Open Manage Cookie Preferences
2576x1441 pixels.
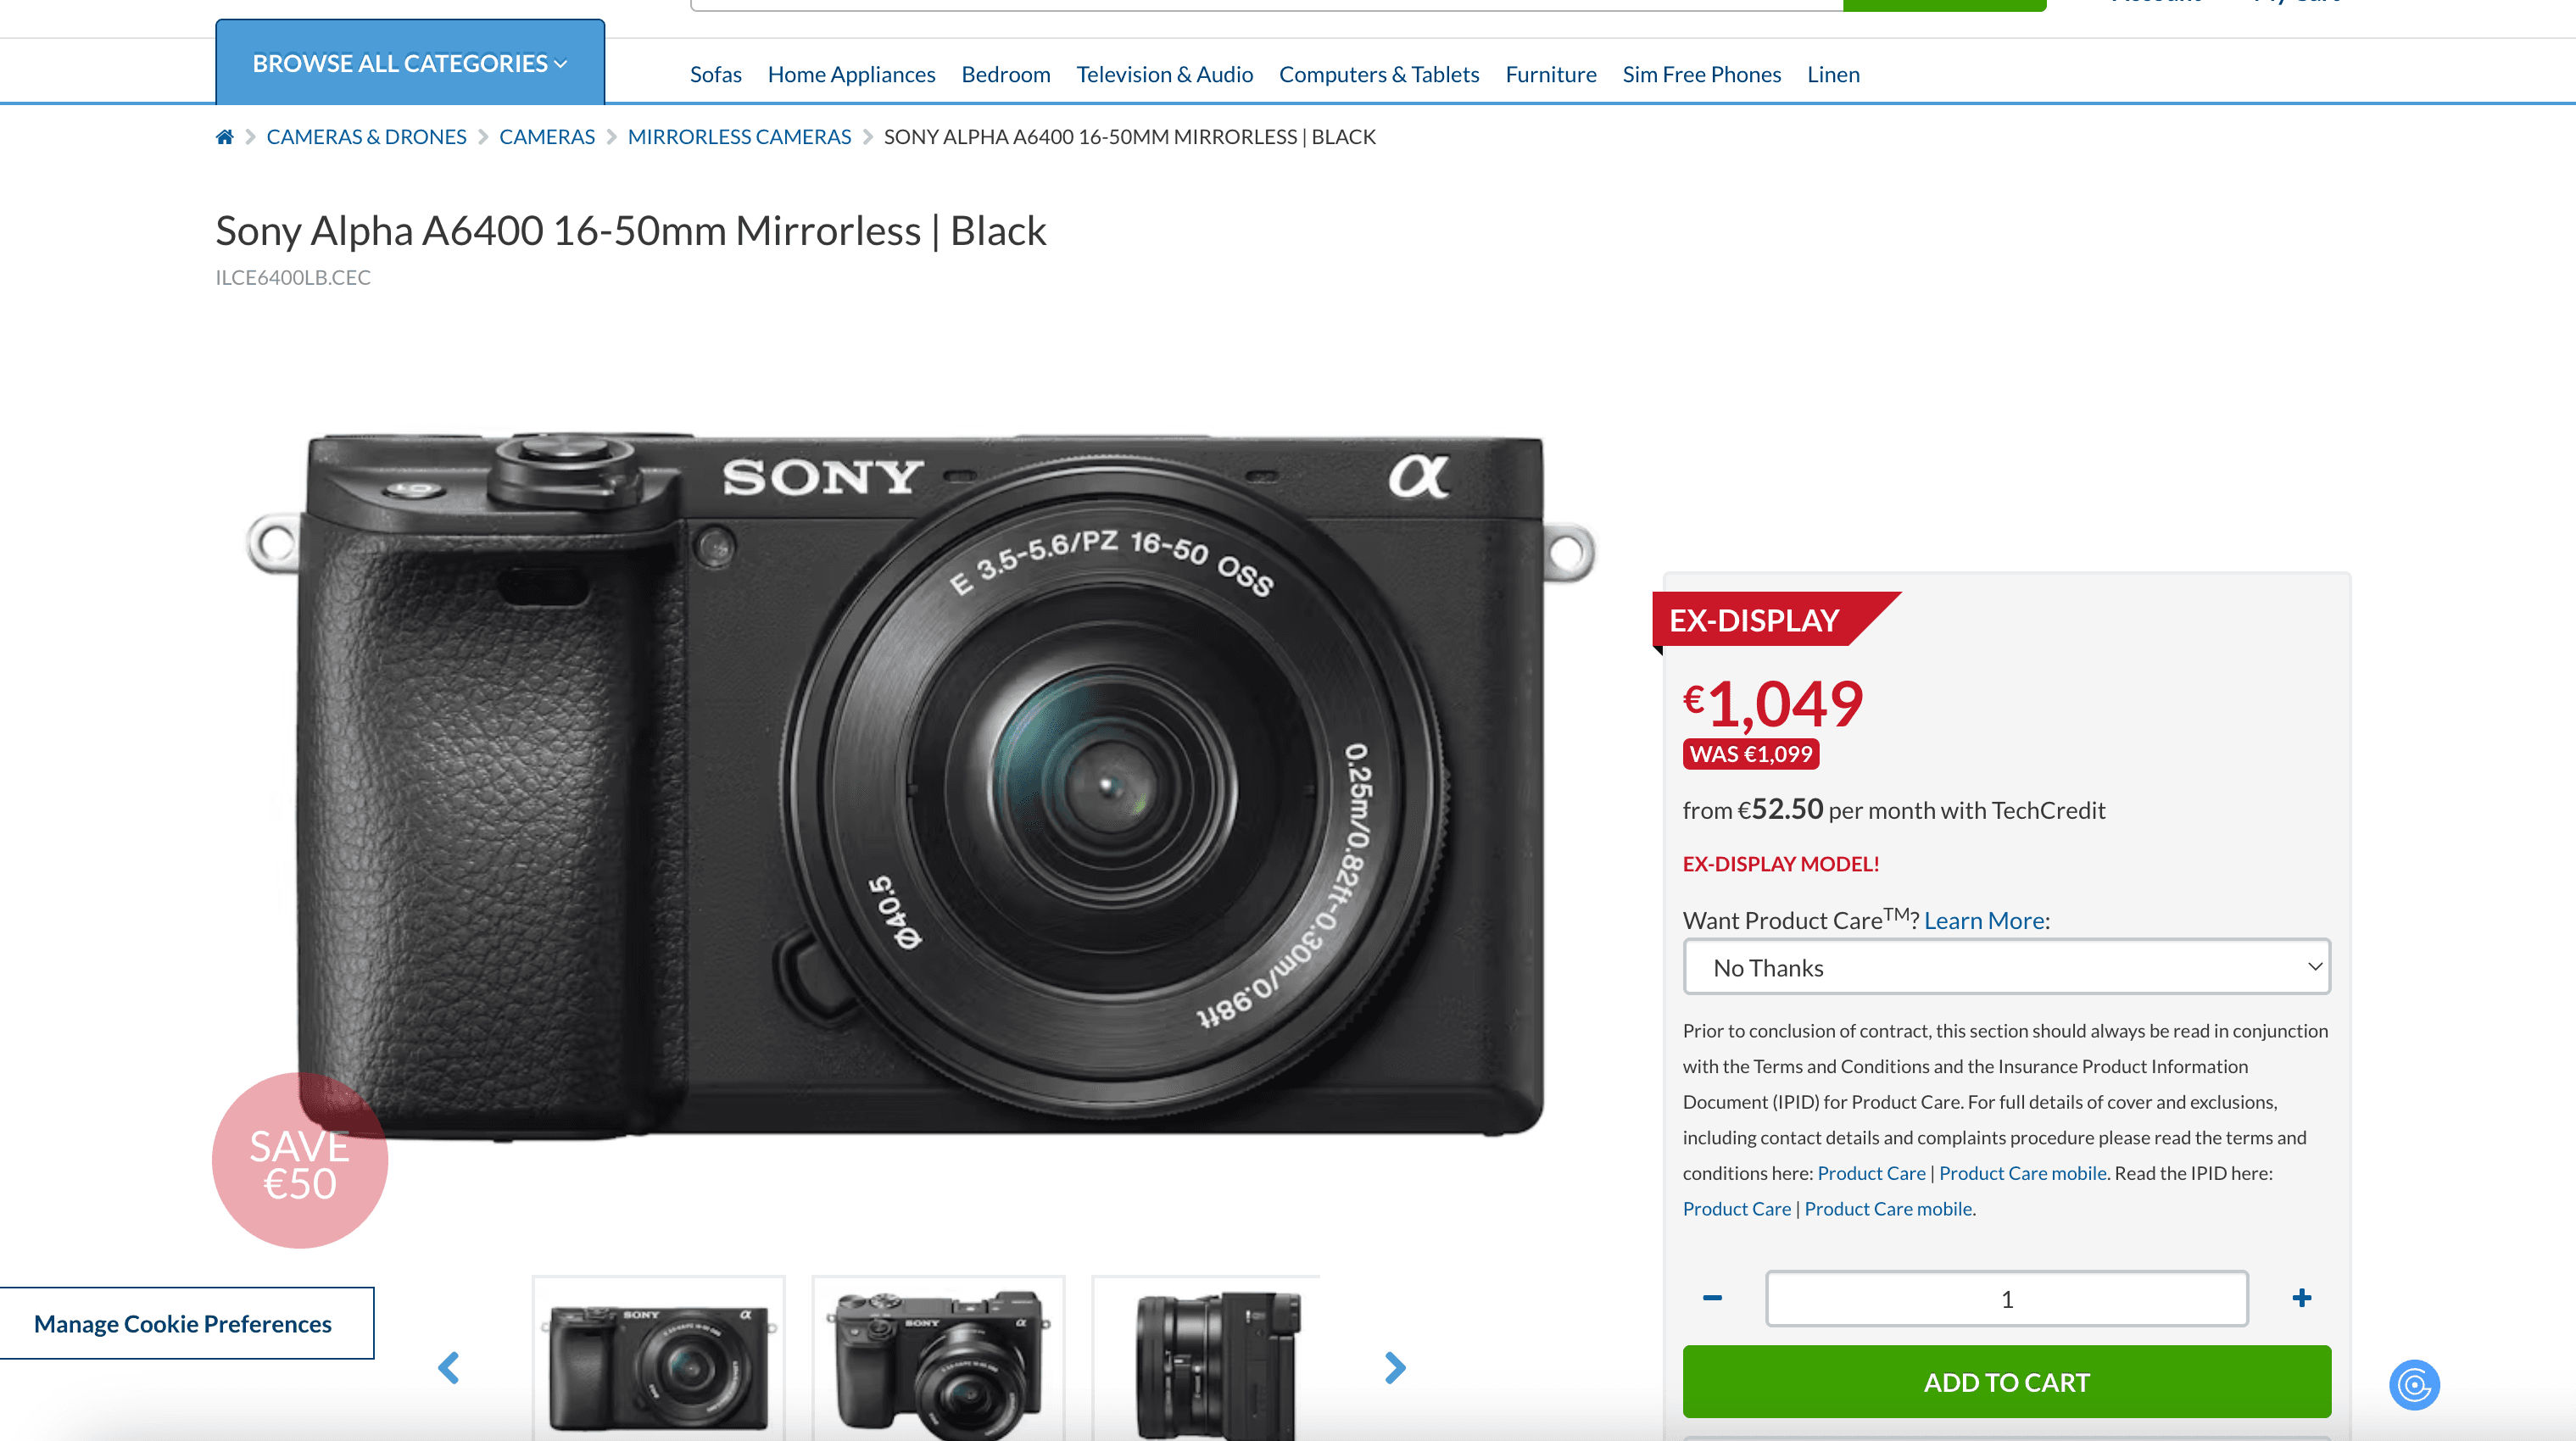click(x=183, y=1323)
